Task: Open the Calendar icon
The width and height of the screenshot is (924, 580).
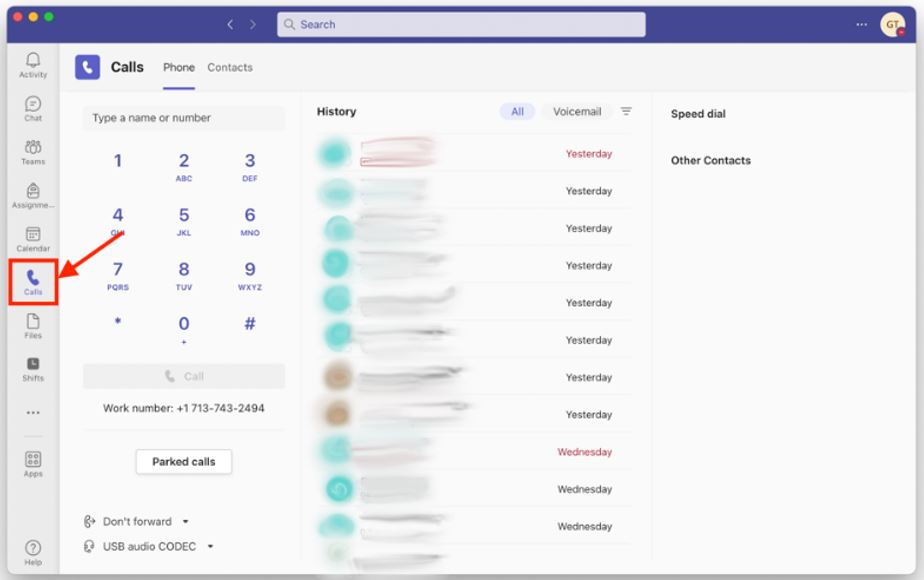Action: click(33, 240)
